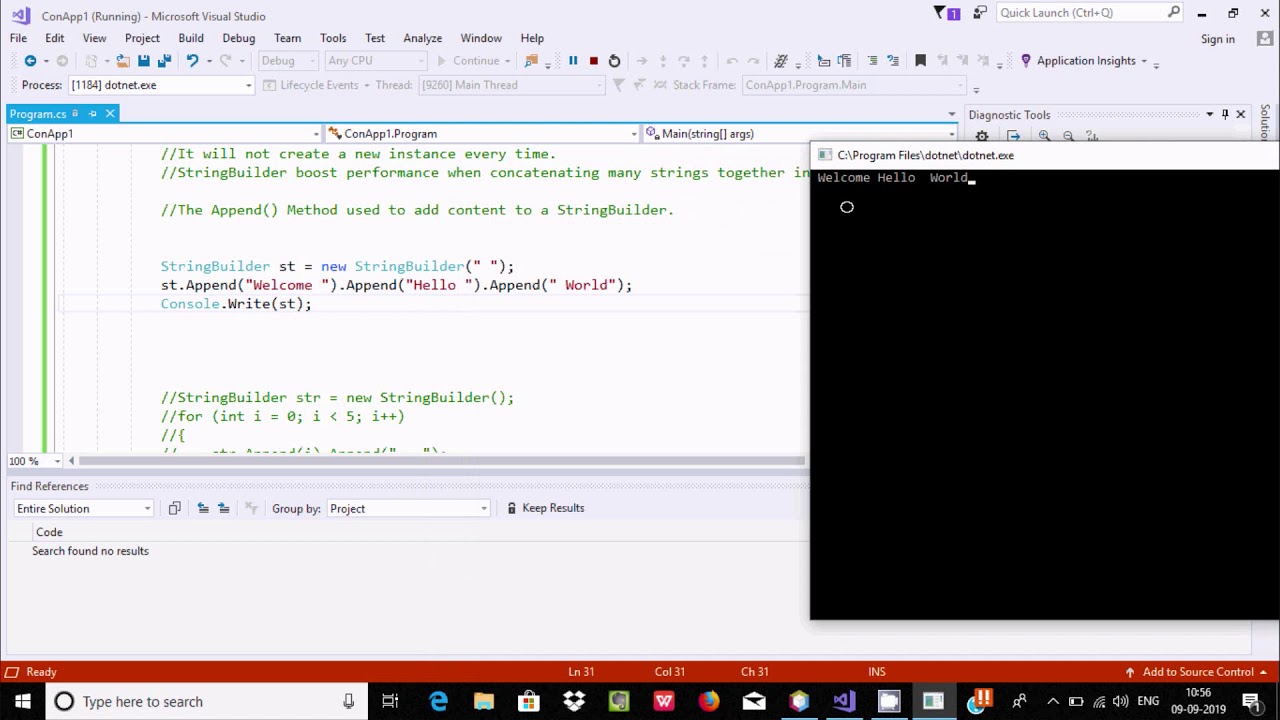Toggle pin on the Program.cs tab
The height and width of the screenshot is (720, 1280).
(x=92, y=114)
